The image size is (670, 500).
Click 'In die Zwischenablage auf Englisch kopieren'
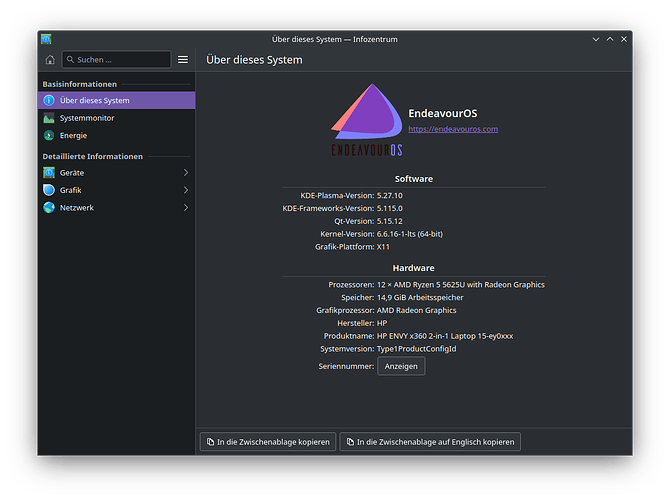[x=430, y=442]
